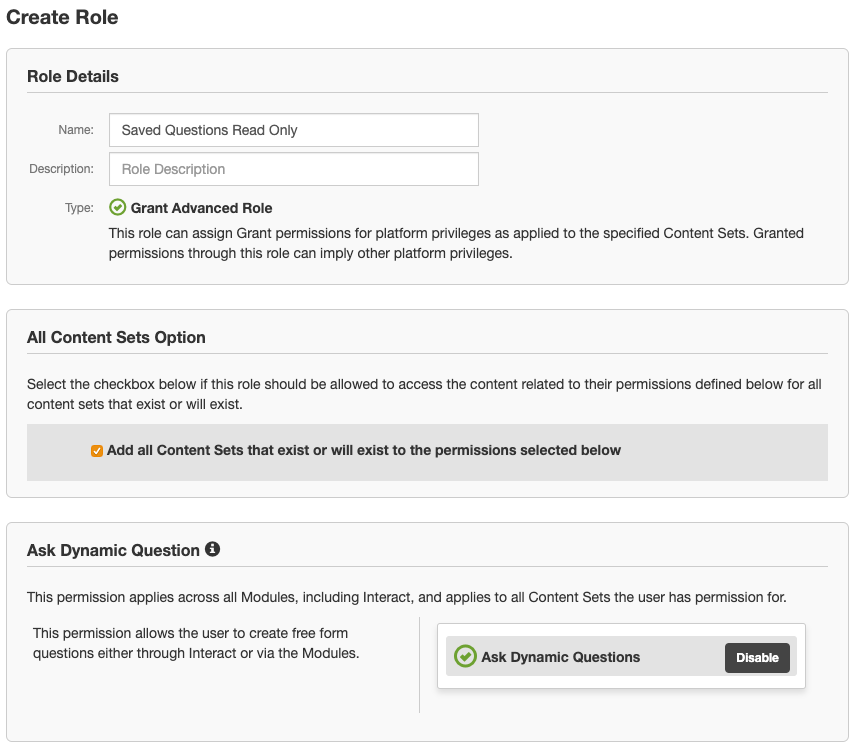Image resolution: width=860 pixels, height=754 pixels.
Task: Click the instruction starting with Select the checkbox below
Action: point(424,394)
